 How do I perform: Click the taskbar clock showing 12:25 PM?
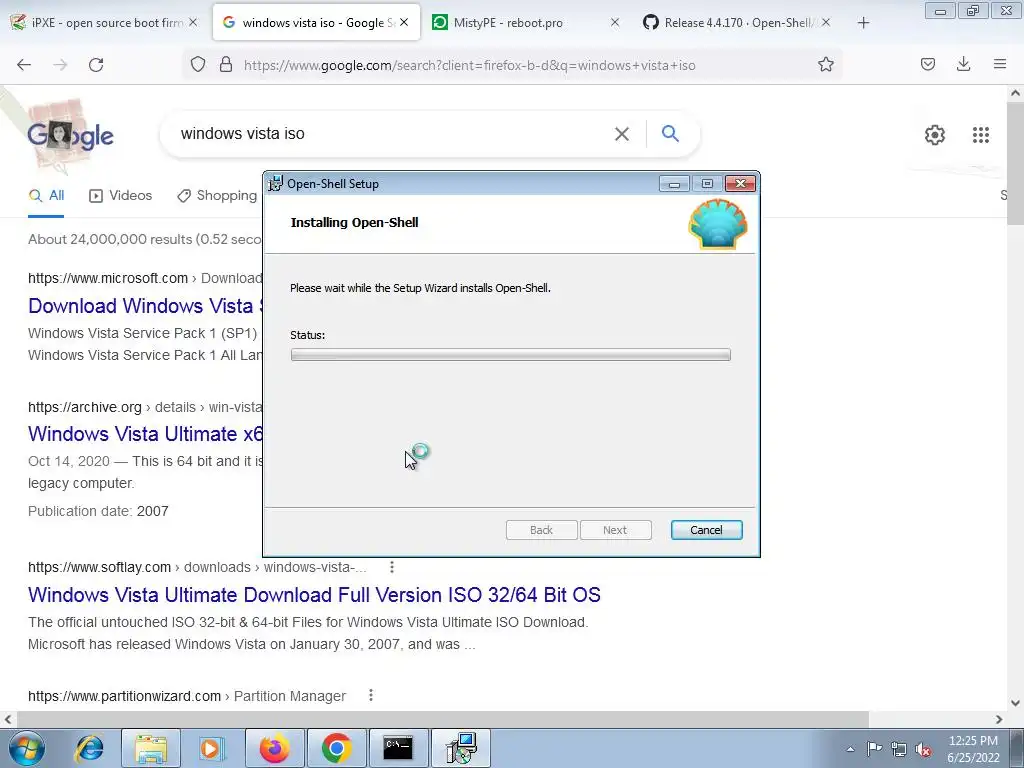[x=973, y=749]
